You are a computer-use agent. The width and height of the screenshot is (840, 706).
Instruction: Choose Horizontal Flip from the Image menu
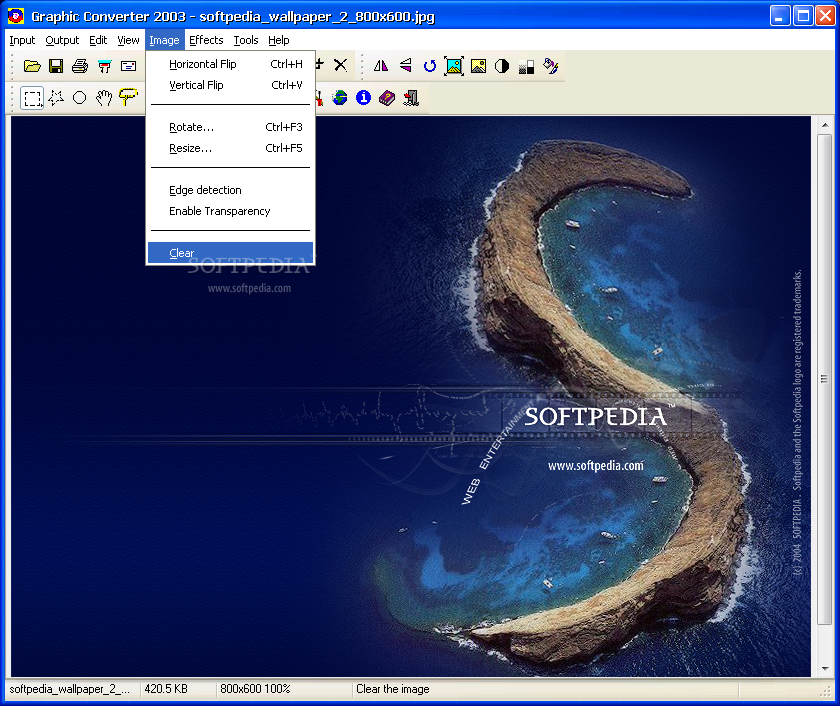coord(230,64)
